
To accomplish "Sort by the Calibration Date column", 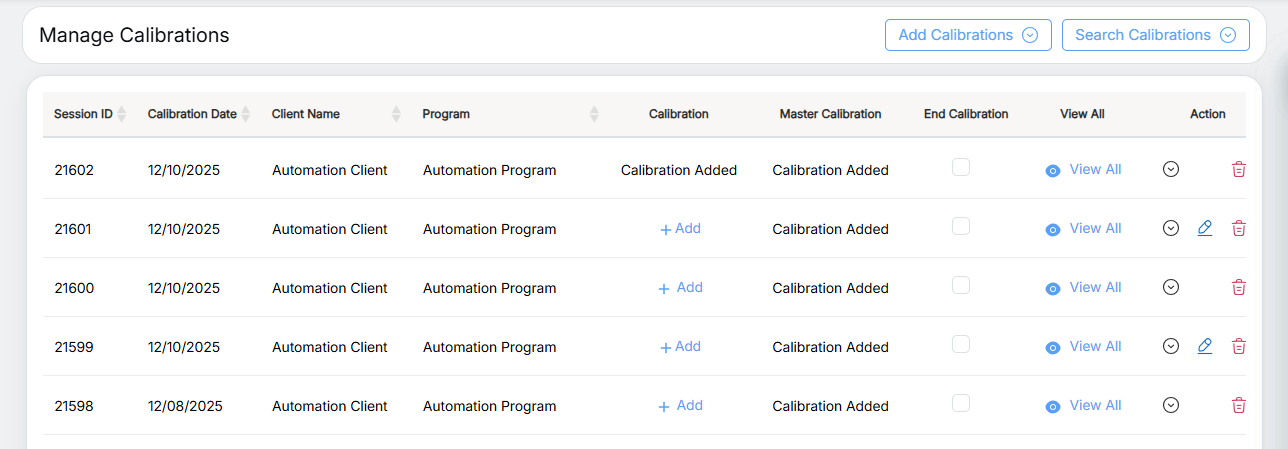I will click(x=246, y=114).
